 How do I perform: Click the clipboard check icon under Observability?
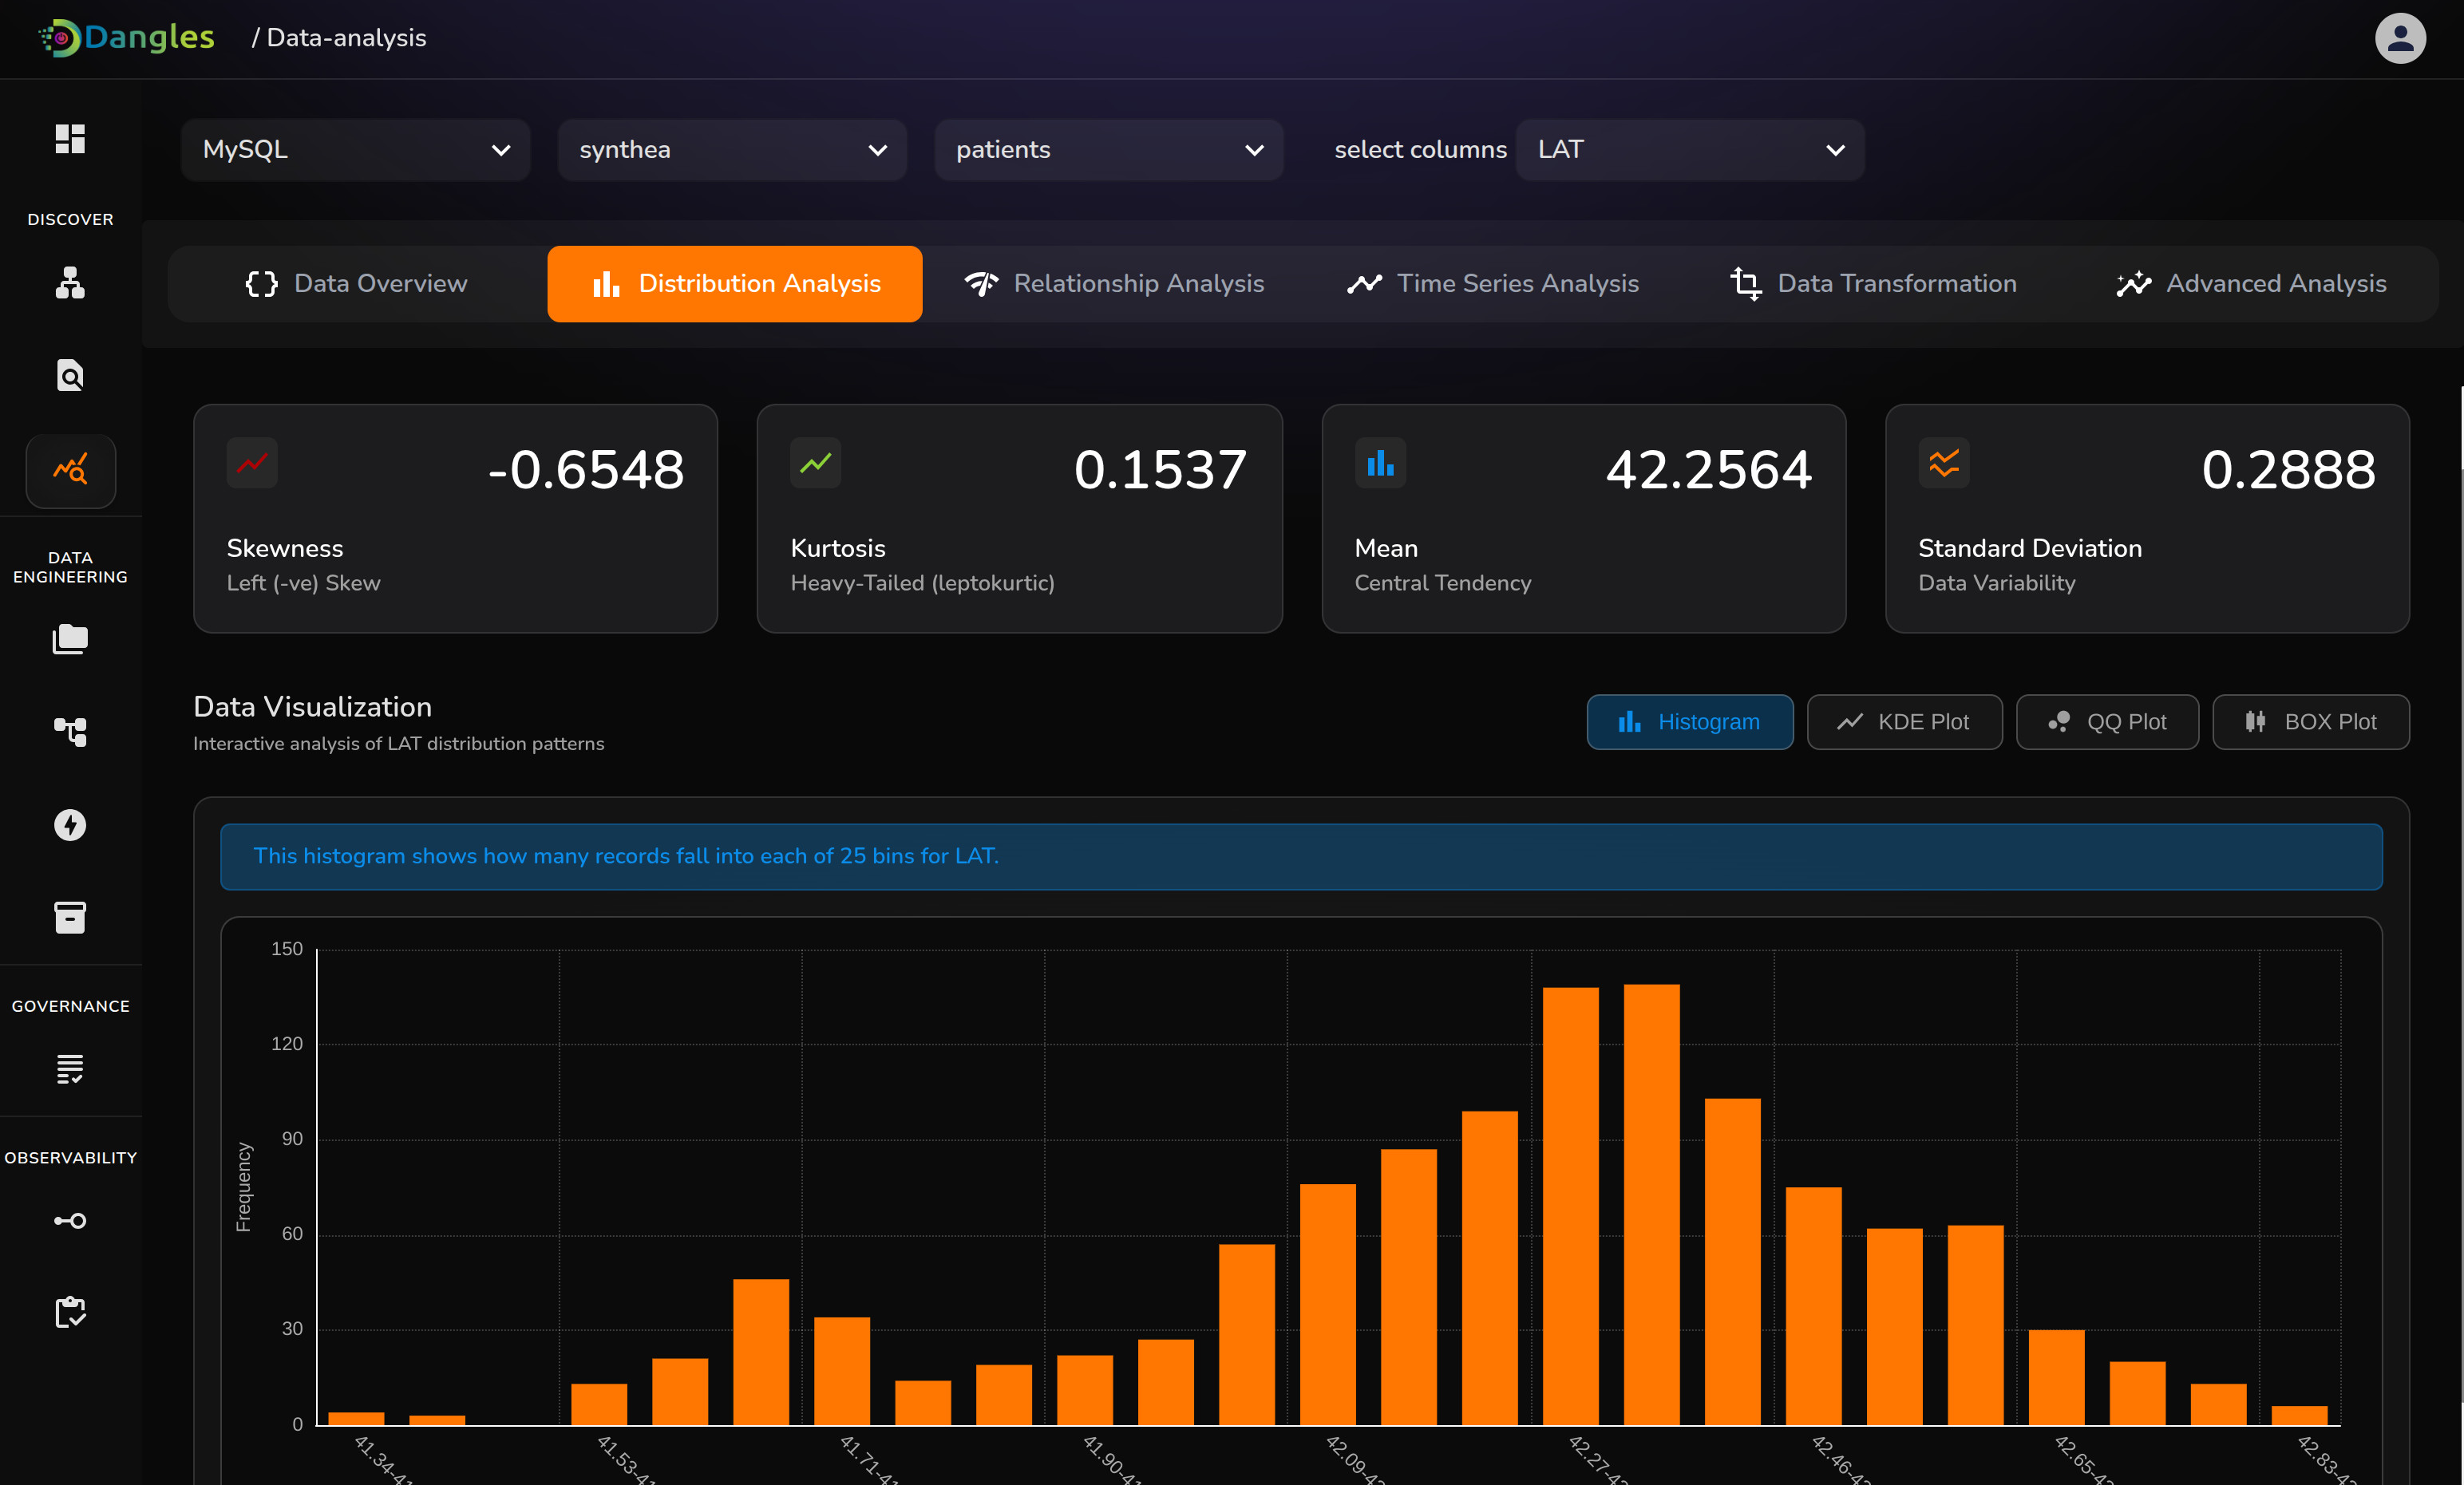click(70, 1312)
